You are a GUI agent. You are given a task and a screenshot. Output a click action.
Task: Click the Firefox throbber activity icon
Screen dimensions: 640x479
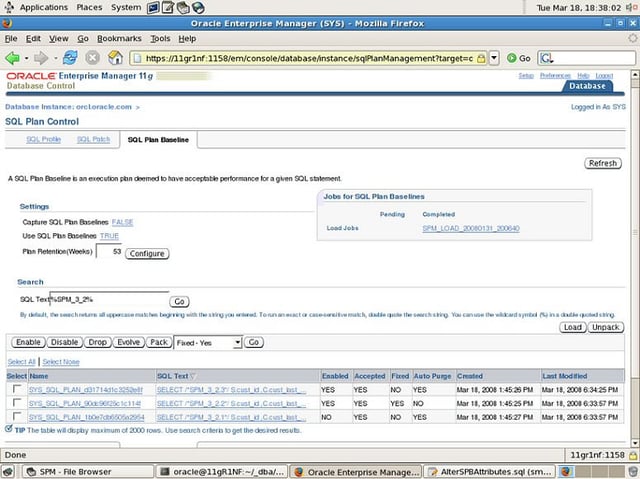click(x=633, y=38)
